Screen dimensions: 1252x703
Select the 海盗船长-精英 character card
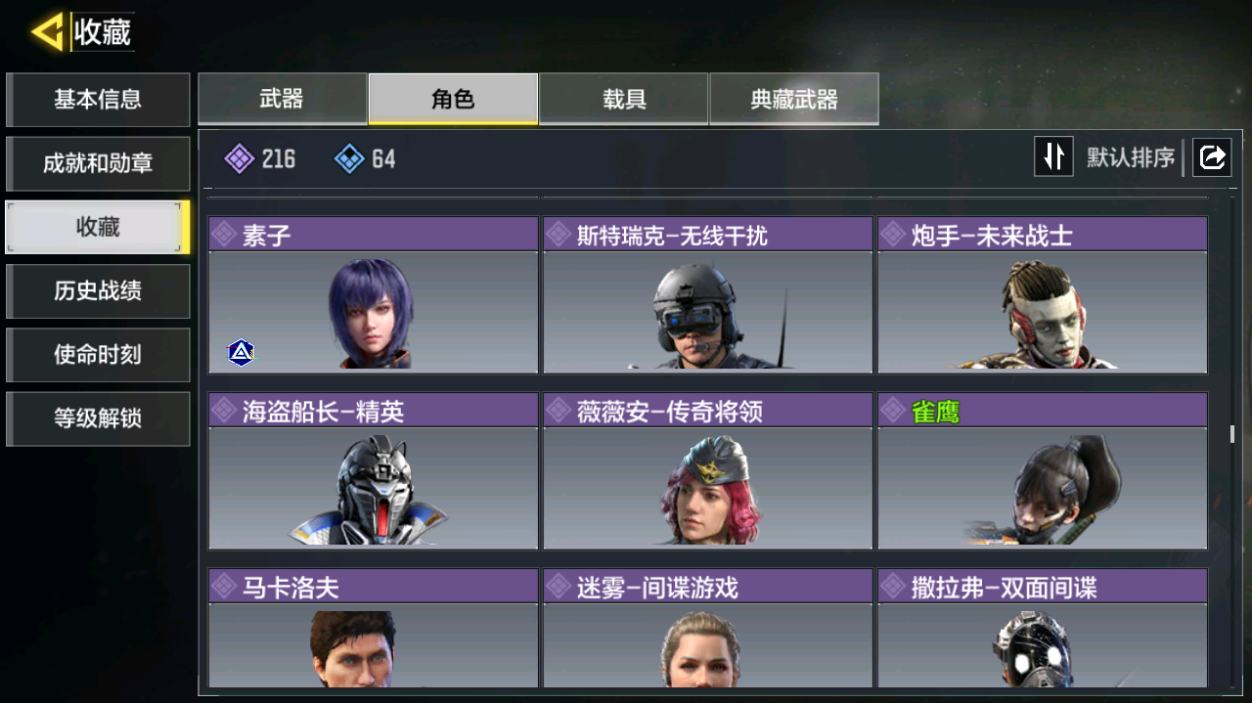[373, 471]
